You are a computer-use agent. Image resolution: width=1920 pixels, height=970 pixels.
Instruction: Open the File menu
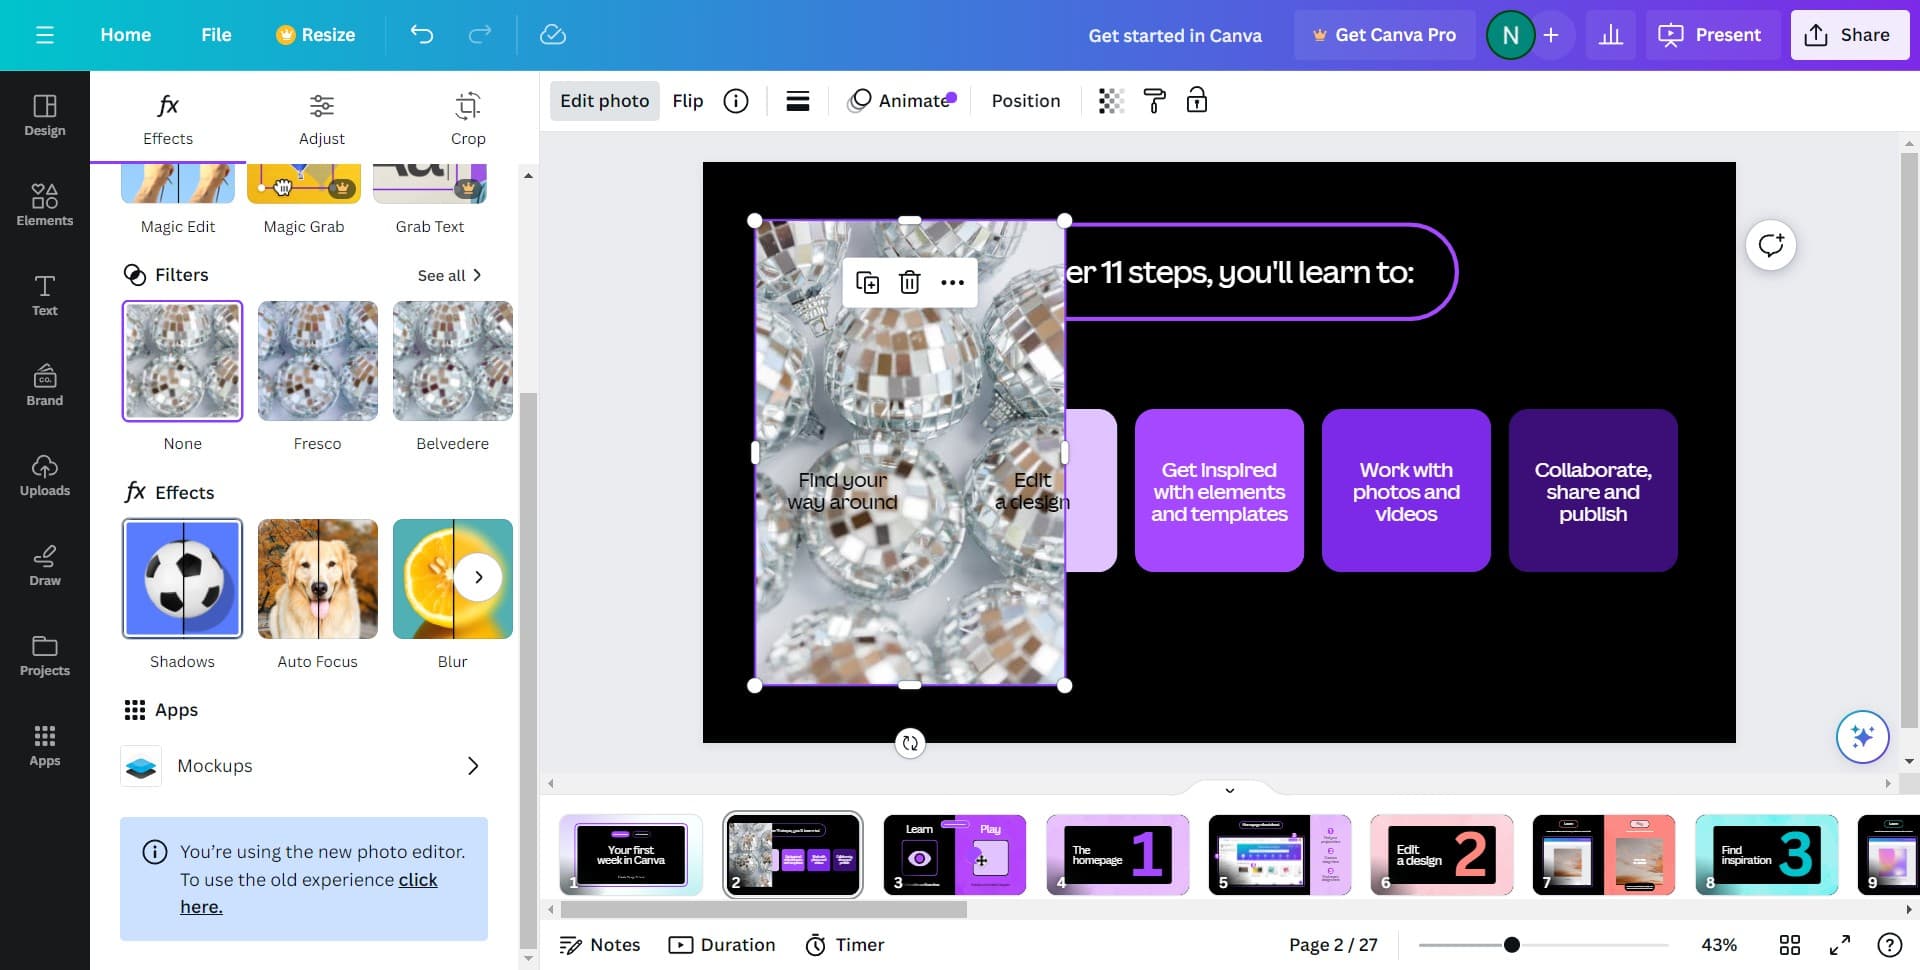(216, 34)
